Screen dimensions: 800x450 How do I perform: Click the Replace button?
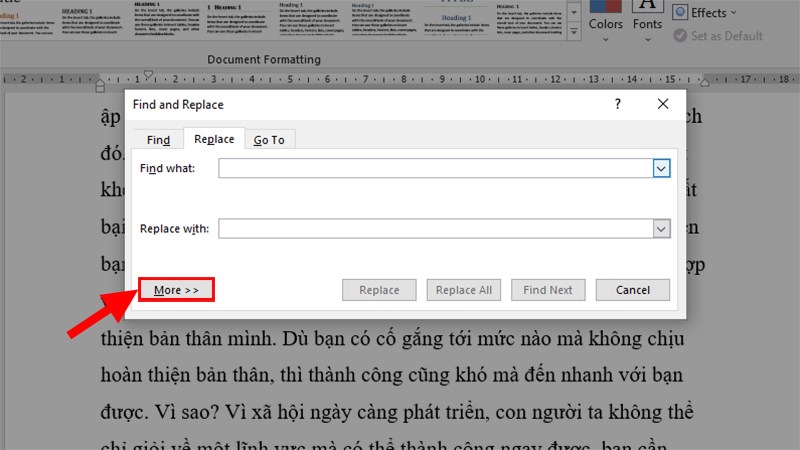379,290
